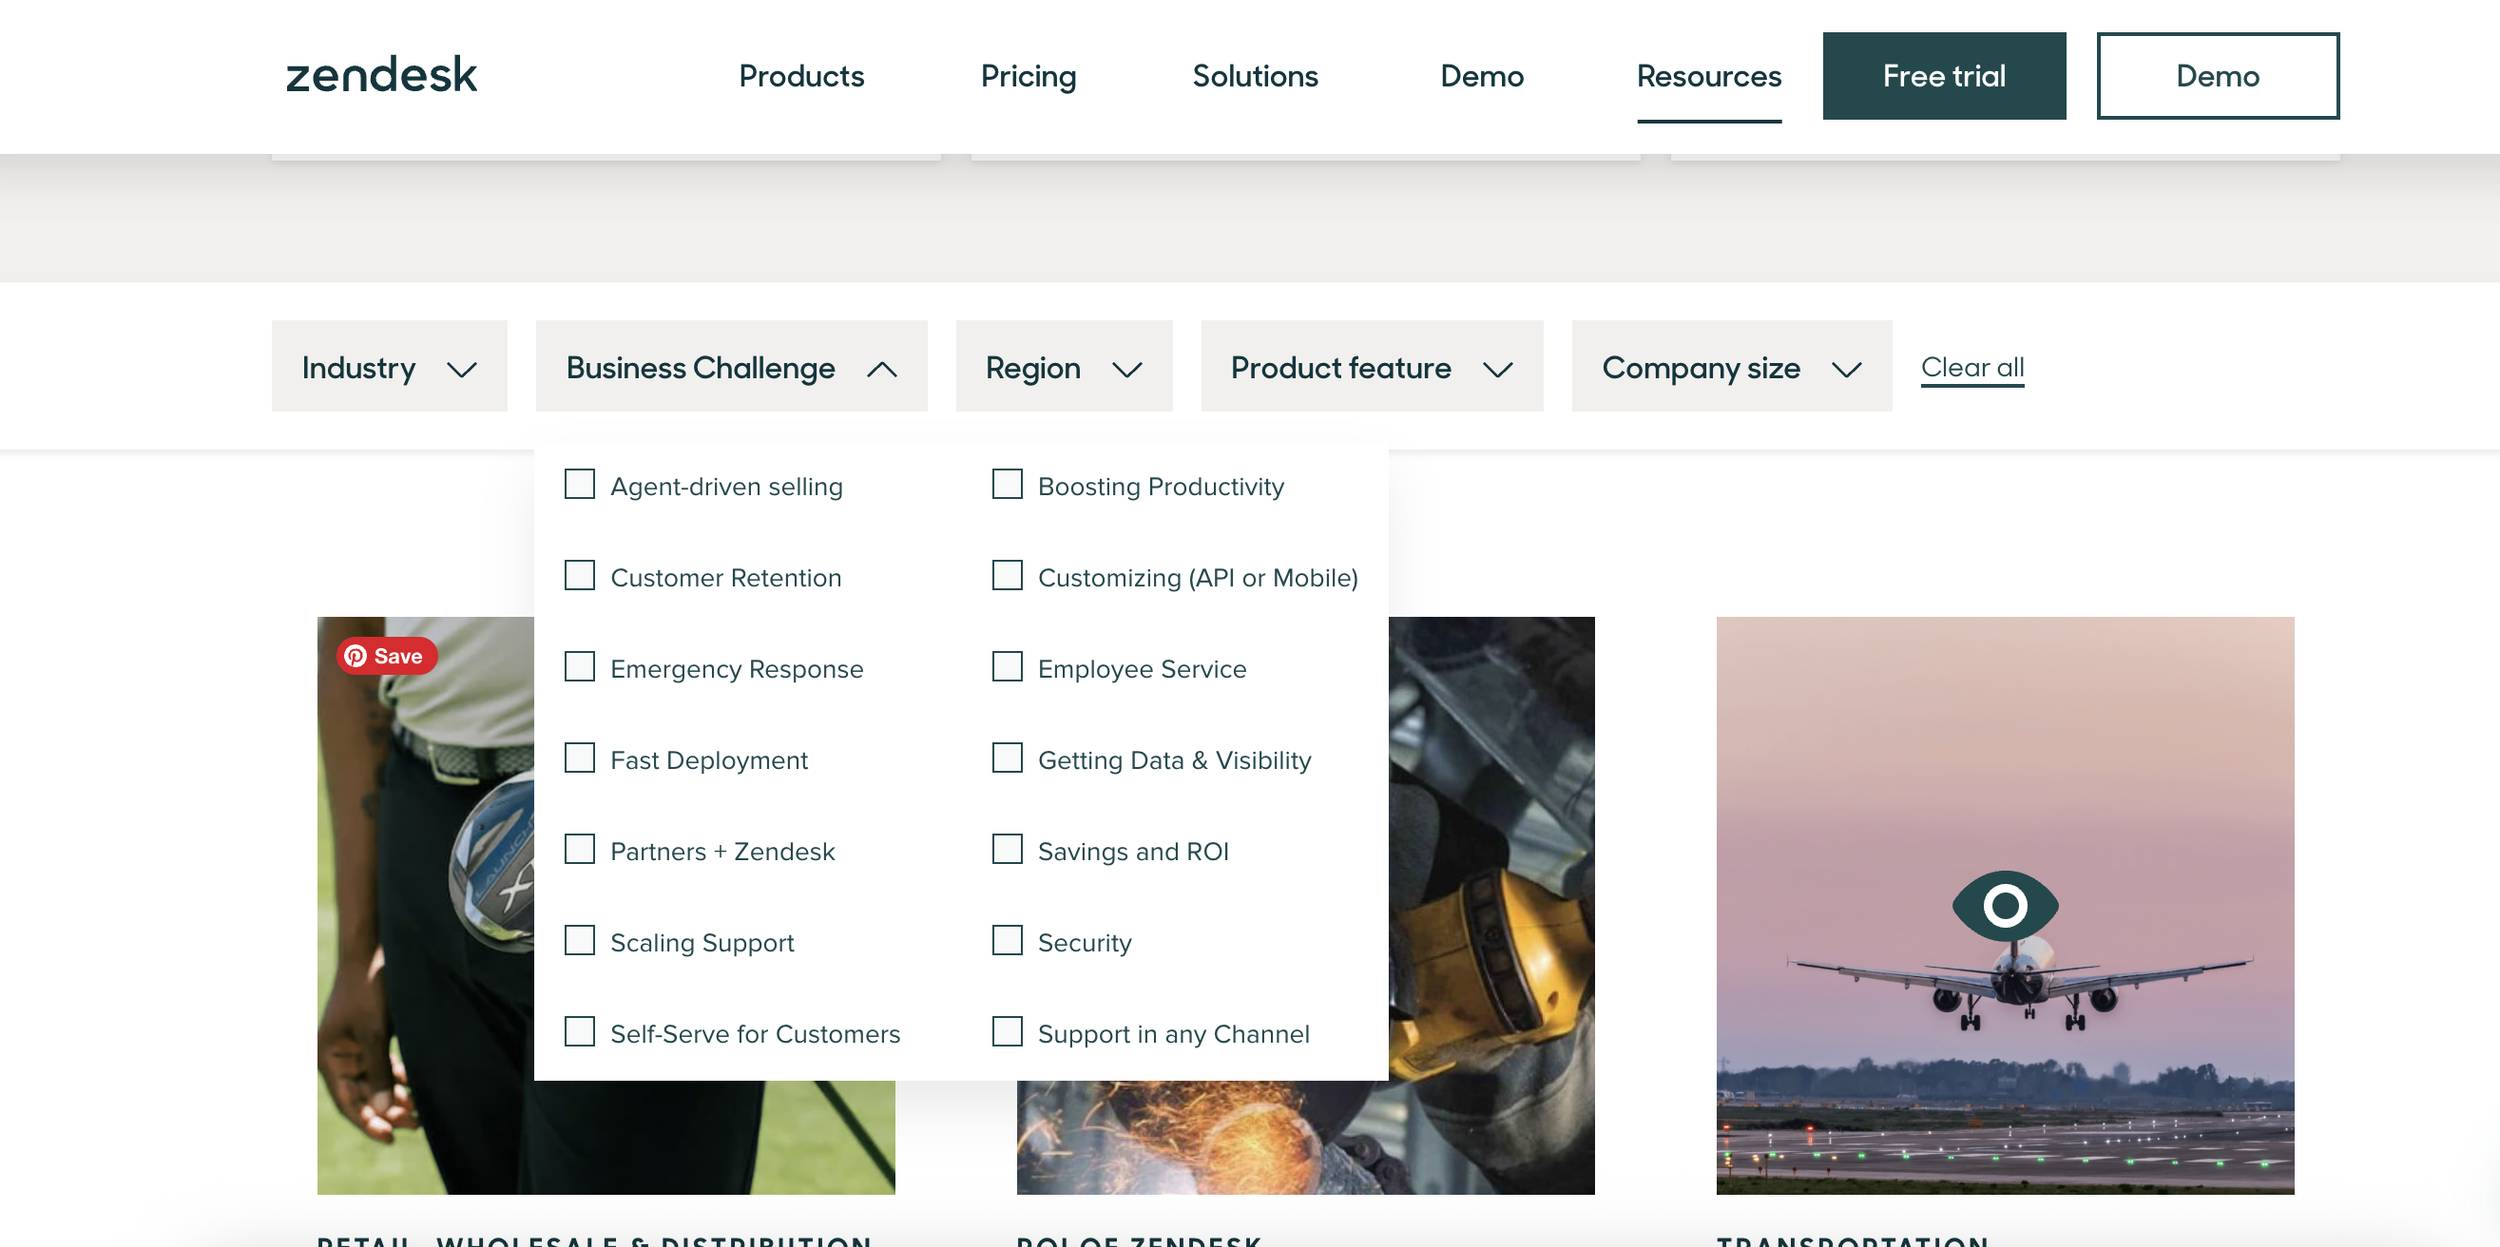
Task: Click Demo in the navigation menu
Action: coord(1482,76)
